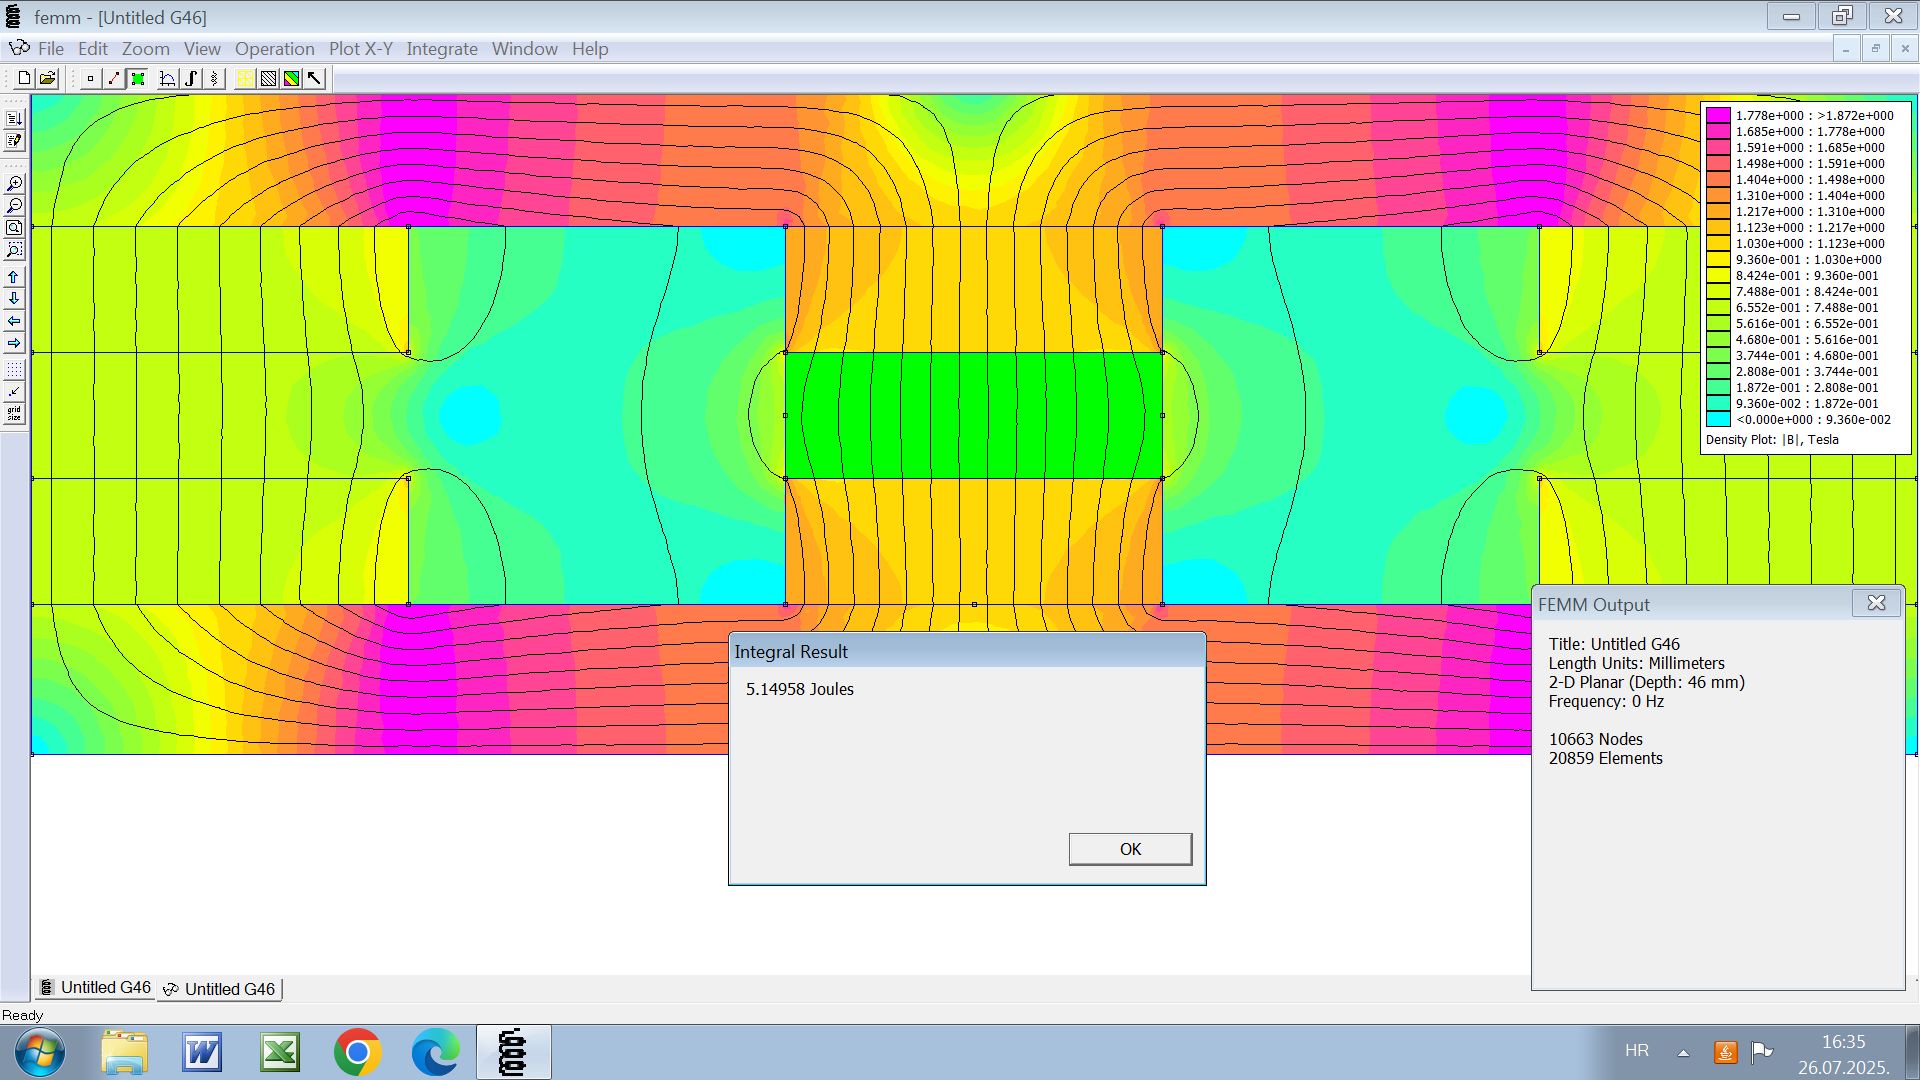Toggle show grid dots button

(14, 371)
